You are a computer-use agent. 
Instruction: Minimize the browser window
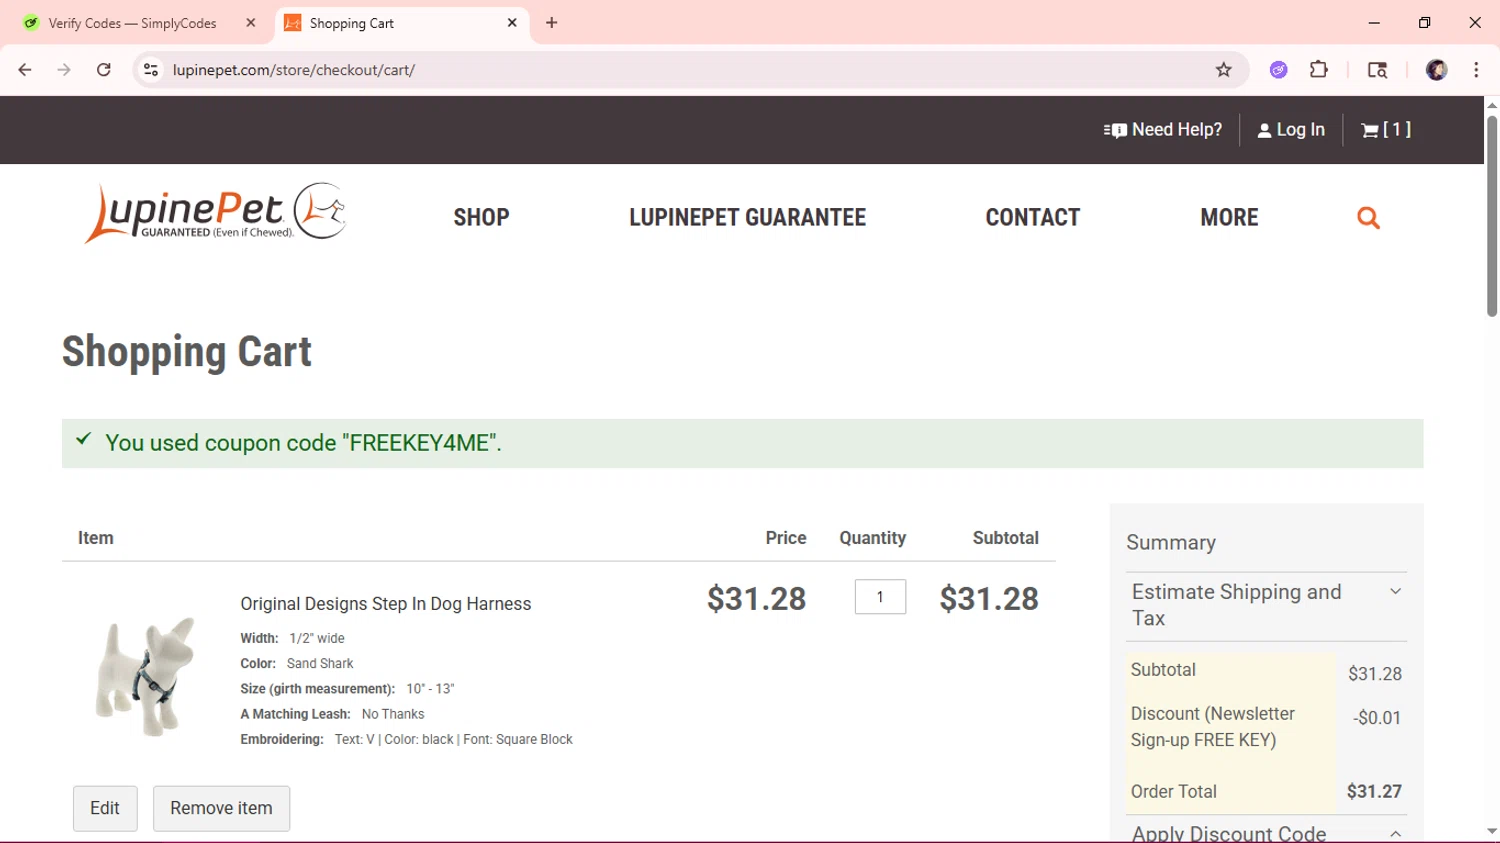(x=1374, y=23)
